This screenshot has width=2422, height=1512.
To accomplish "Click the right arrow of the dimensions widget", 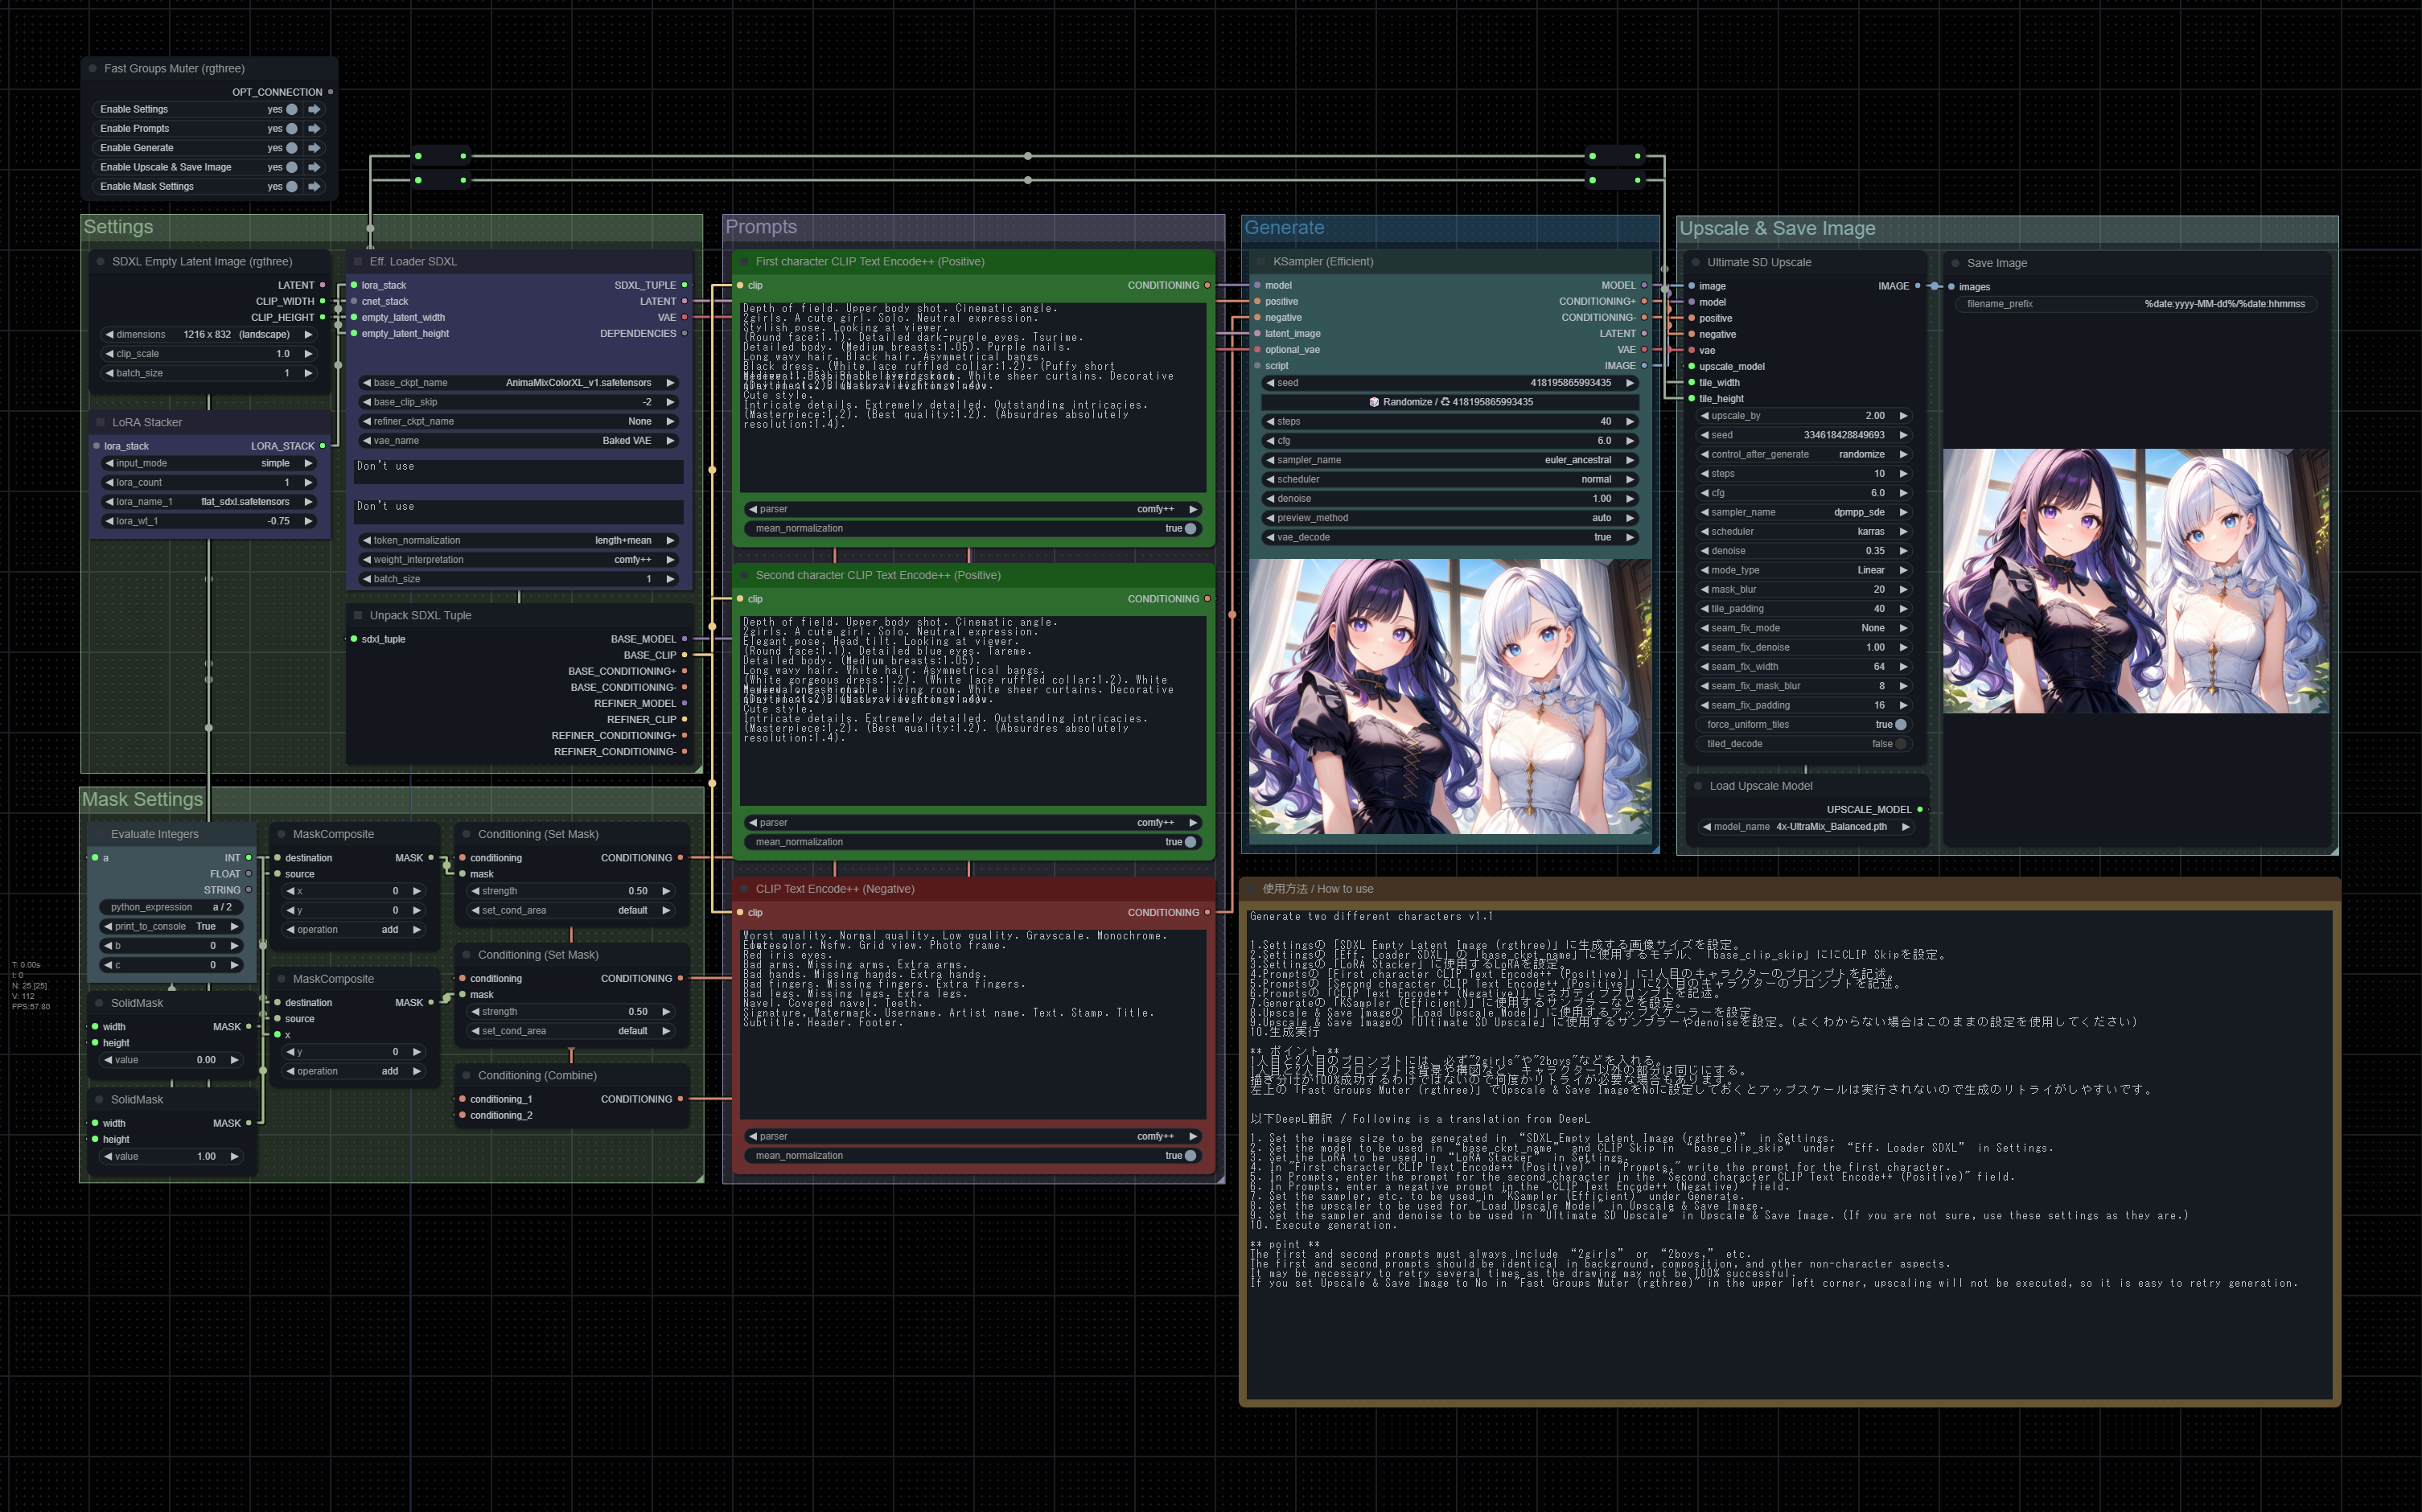I will point(308,334).
